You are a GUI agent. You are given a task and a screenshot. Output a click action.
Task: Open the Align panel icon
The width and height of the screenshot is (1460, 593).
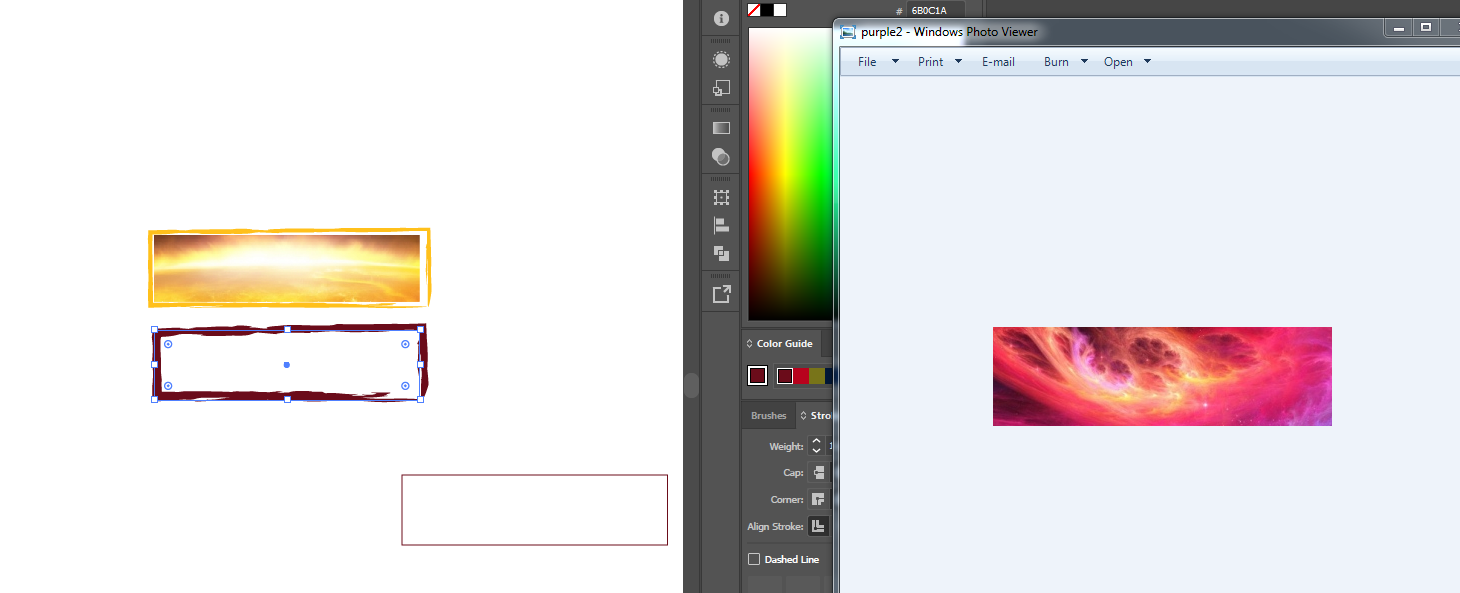point(721,226)
